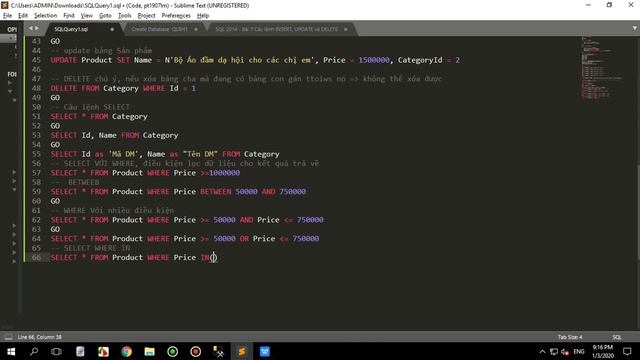Open network status tray icon
640x360 pixels.
(x=554, y=351)
